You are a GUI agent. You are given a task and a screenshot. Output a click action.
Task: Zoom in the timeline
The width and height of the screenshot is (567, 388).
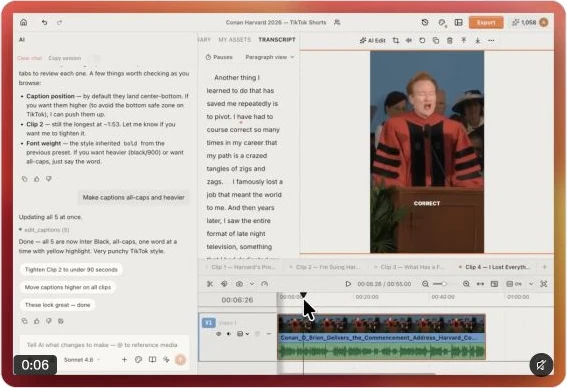coord(466,284)
